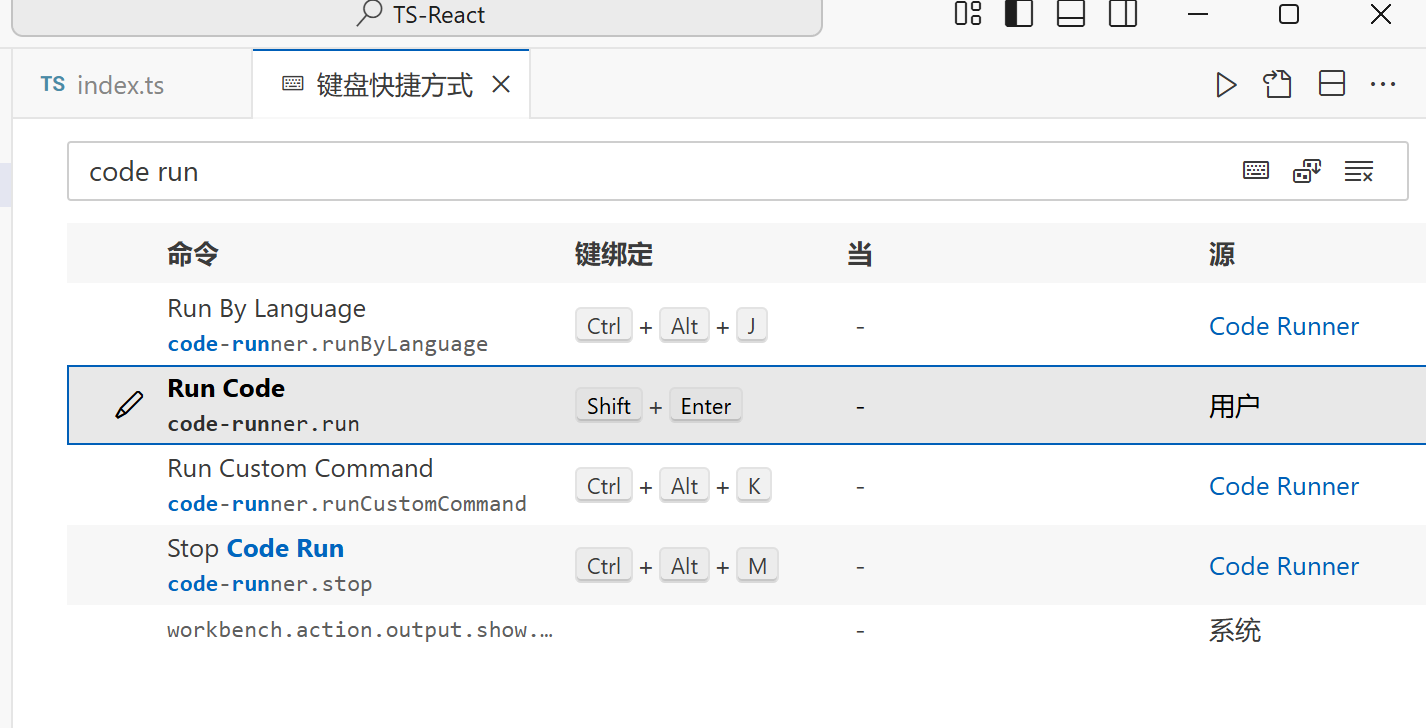Click the code-runner.runCustomCommand command ID

tap(347, 504)
